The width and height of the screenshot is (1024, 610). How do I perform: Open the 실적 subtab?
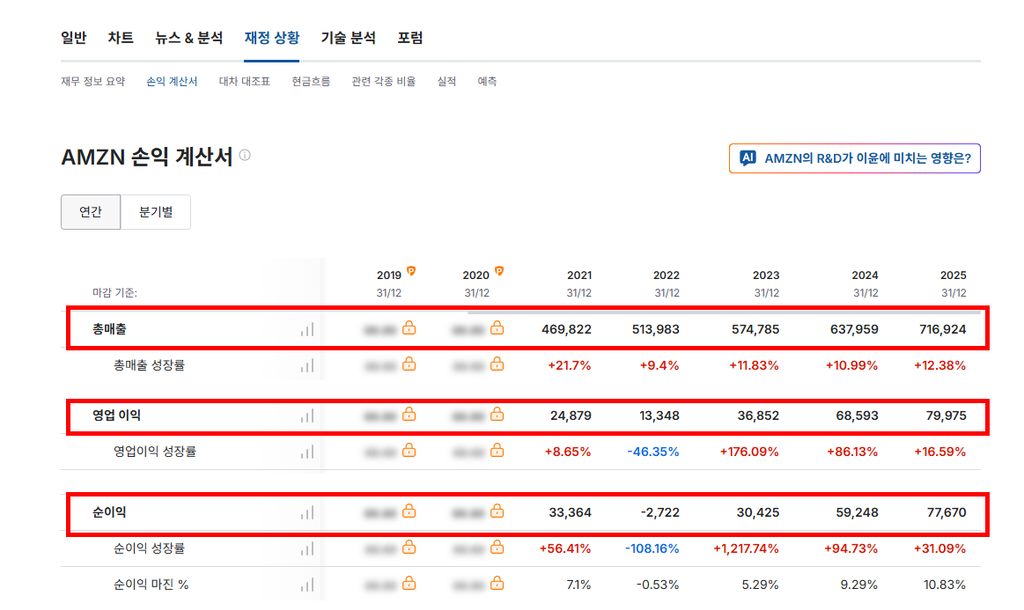pyautogui.click(x=447, y=82)
